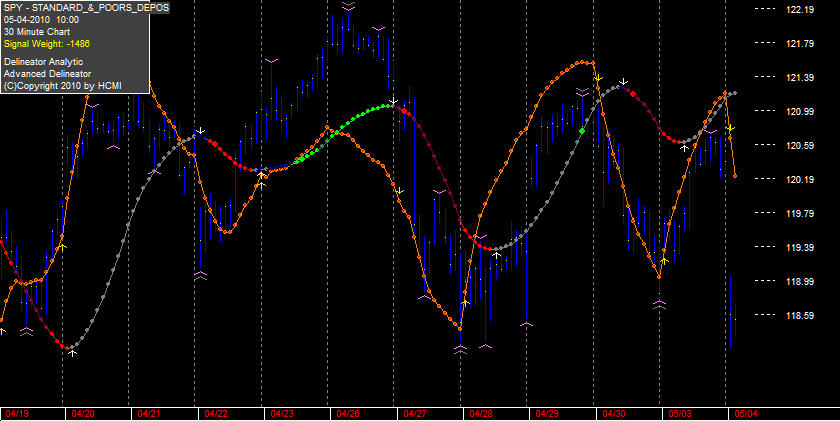Click the Advanced Delineator text in the info box

click(47, 74)
